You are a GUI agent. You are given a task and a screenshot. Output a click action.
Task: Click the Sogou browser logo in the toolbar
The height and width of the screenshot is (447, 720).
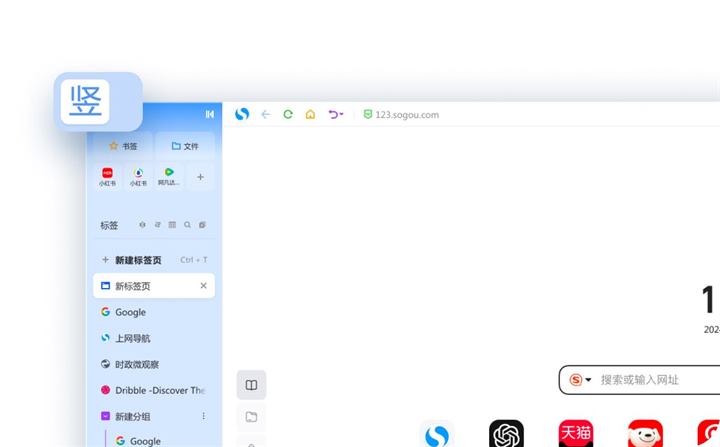[242, 114]
